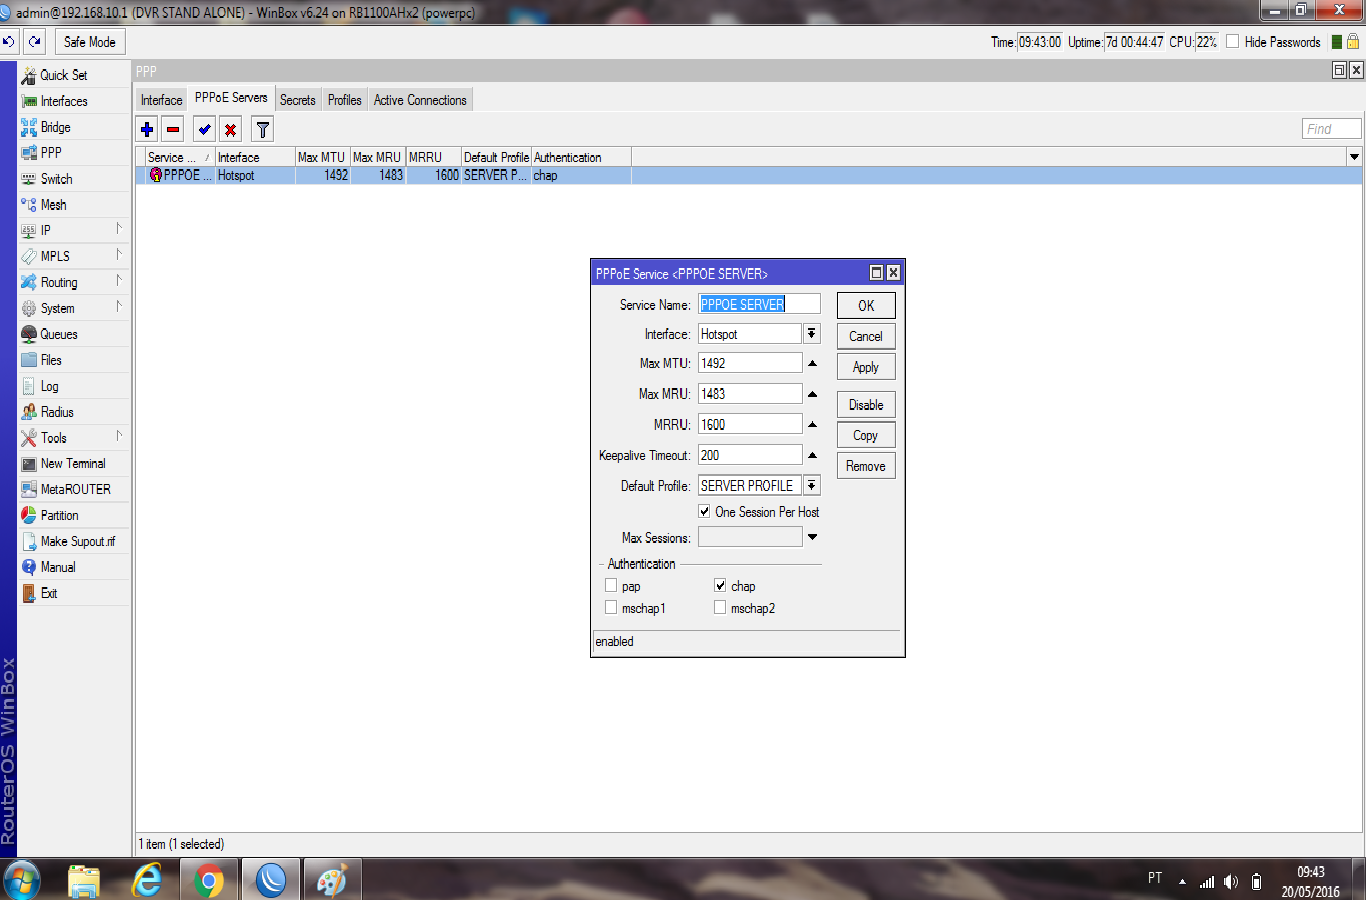
Task: Expand the Routing submenu in sidebar
Action: [x=119, y=281]
